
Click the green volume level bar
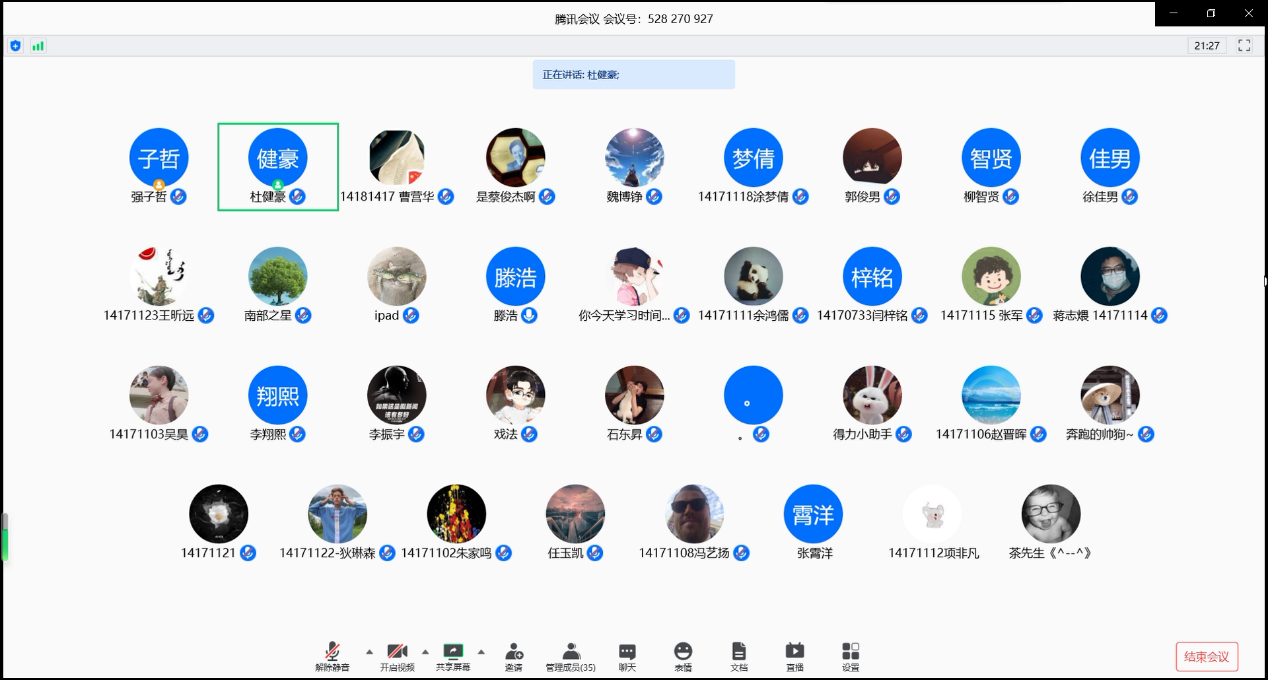tap(5, 540)
